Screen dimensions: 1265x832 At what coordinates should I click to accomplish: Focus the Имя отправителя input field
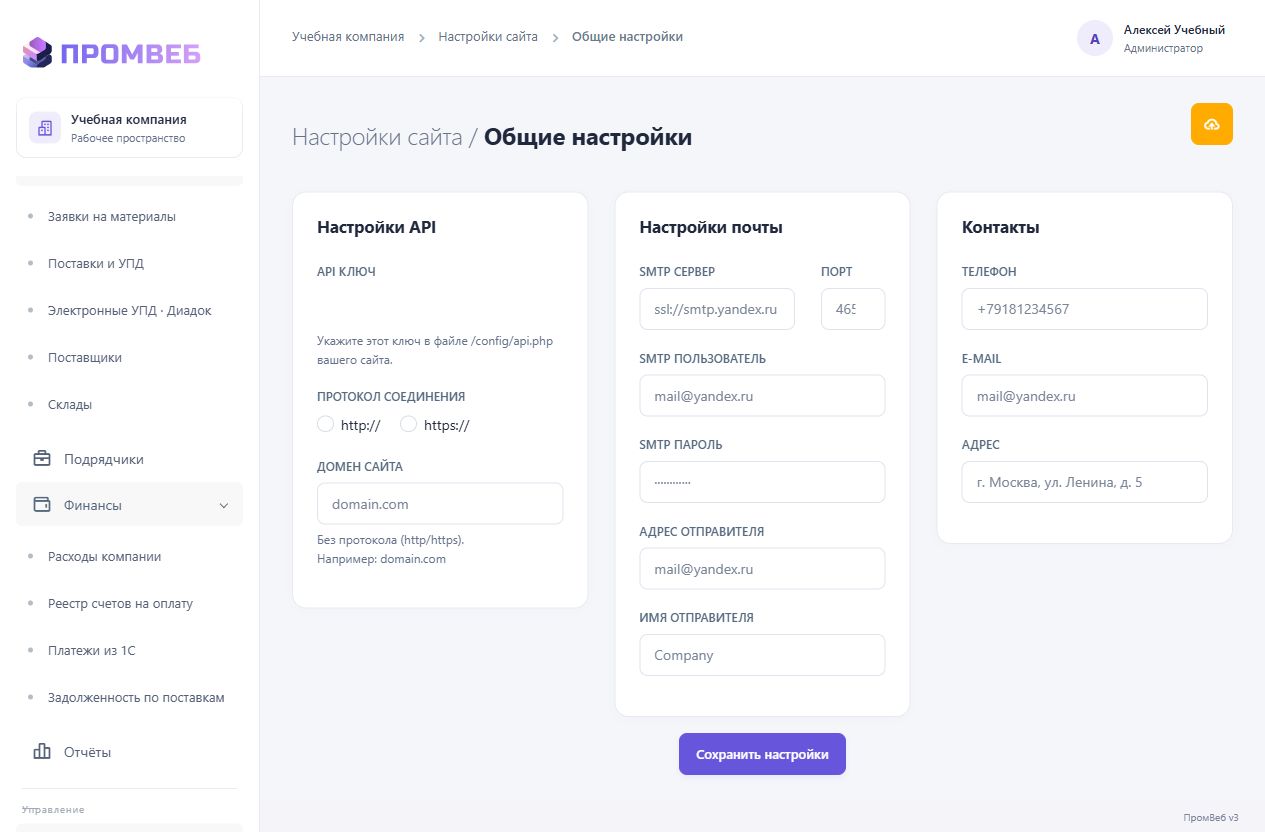click(762, 655)
